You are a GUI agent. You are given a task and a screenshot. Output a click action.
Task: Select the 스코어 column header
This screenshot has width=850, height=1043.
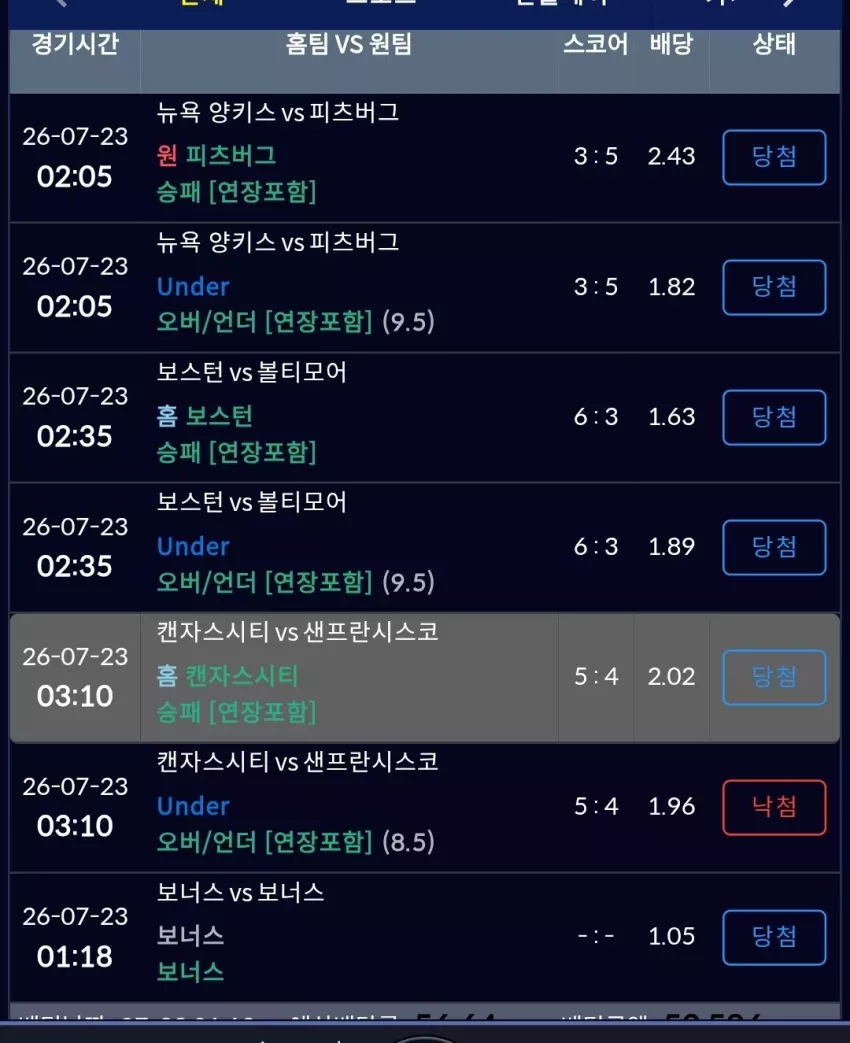pyautogui.click(x=595, y=44)
